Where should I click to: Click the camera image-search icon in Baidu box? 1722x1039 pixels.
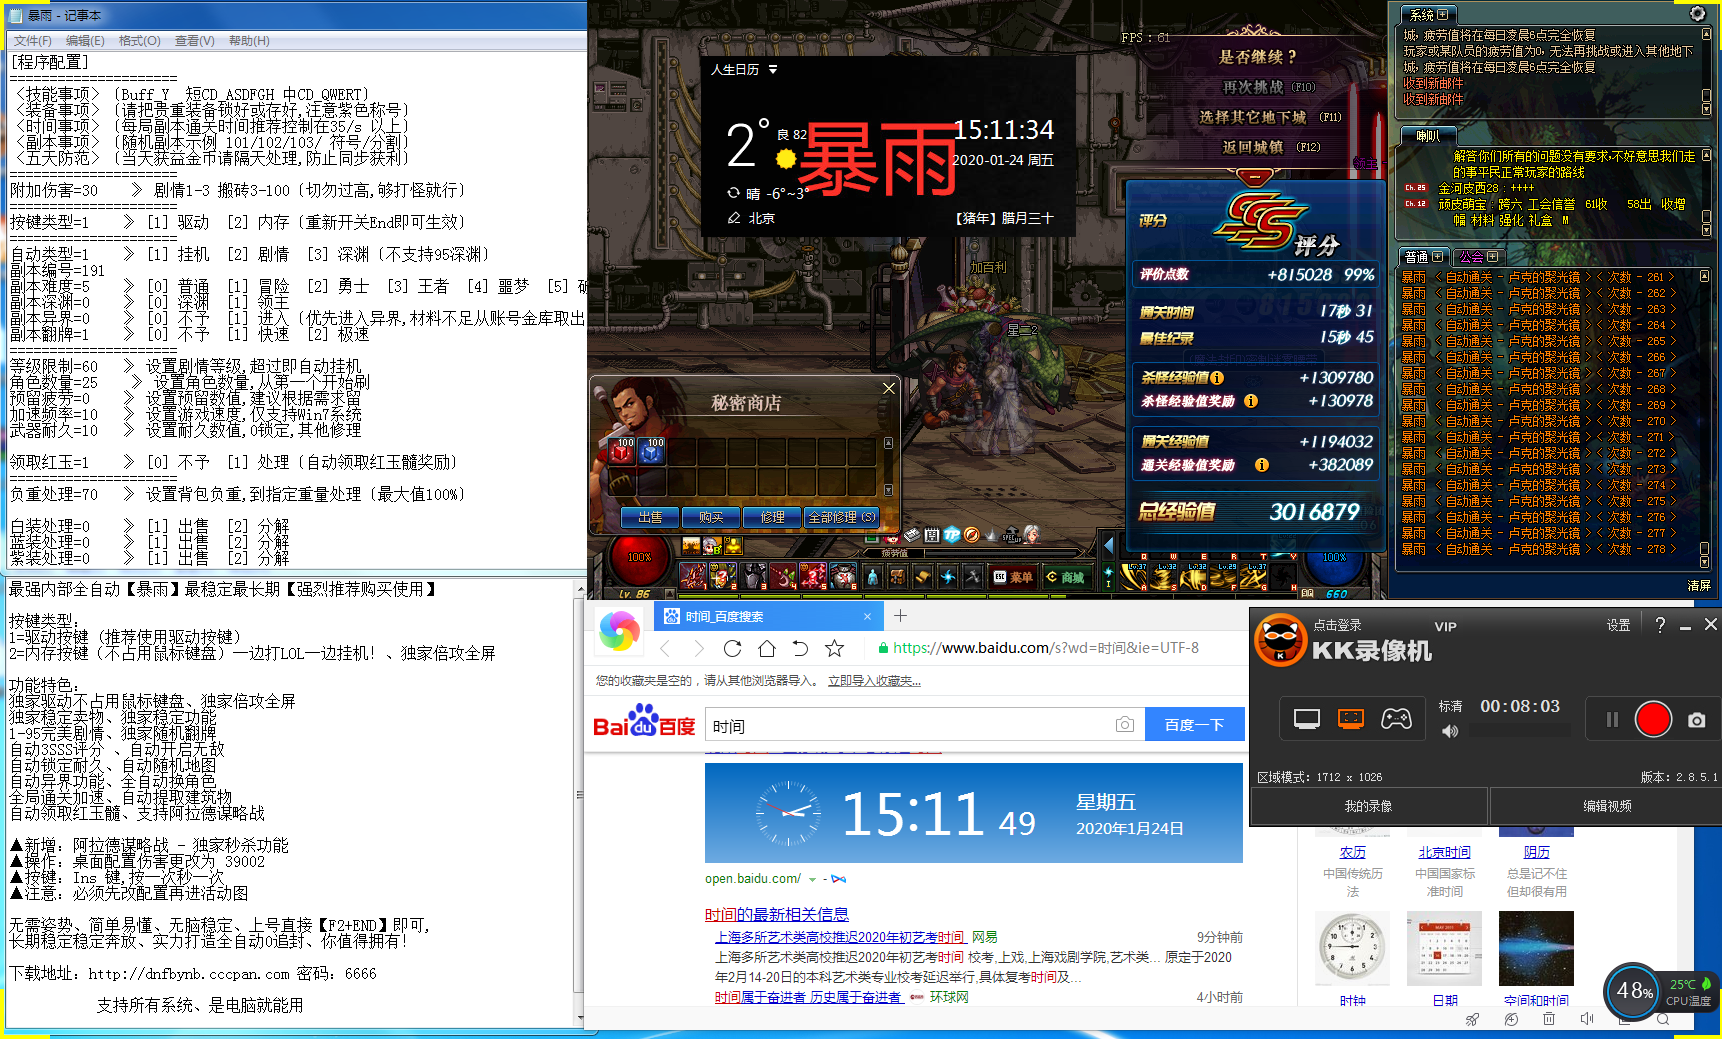click(1125, 725)
